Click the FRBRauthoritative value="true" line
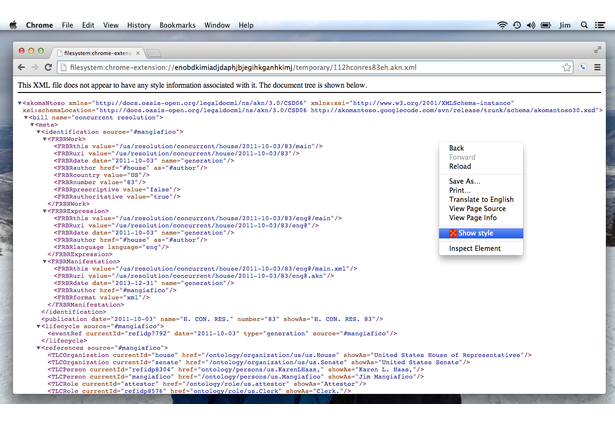This screenshot has width=615, height=424. click(117, 197)
